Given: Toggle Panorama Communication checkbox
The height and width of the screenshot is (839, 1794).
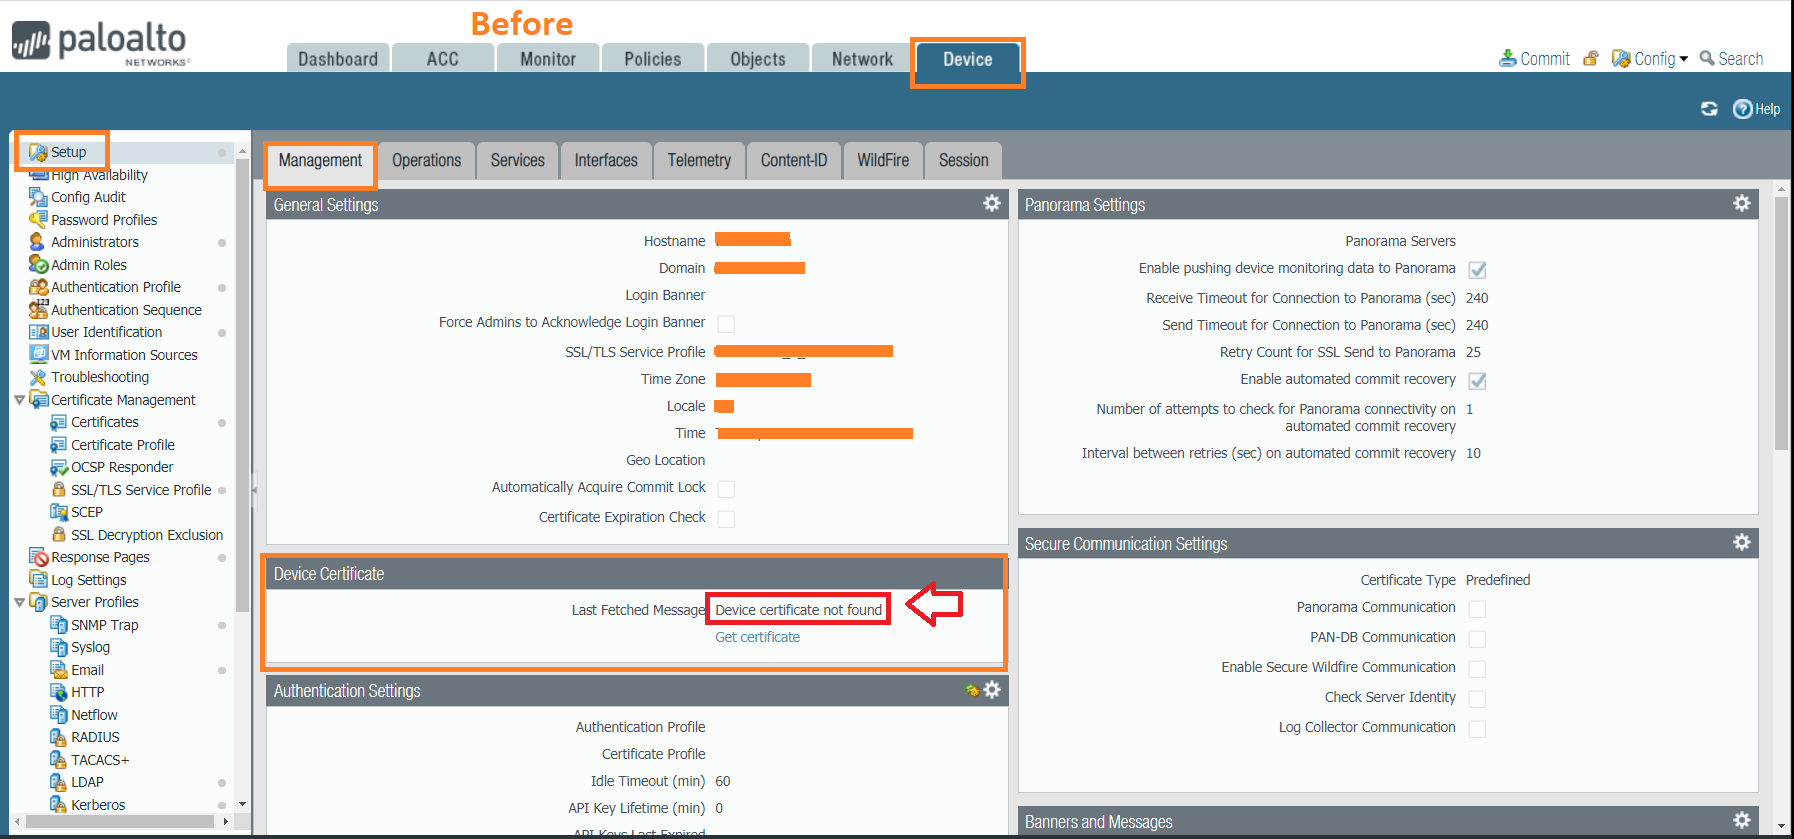Looking at the screenshot, I should 1477,608.
